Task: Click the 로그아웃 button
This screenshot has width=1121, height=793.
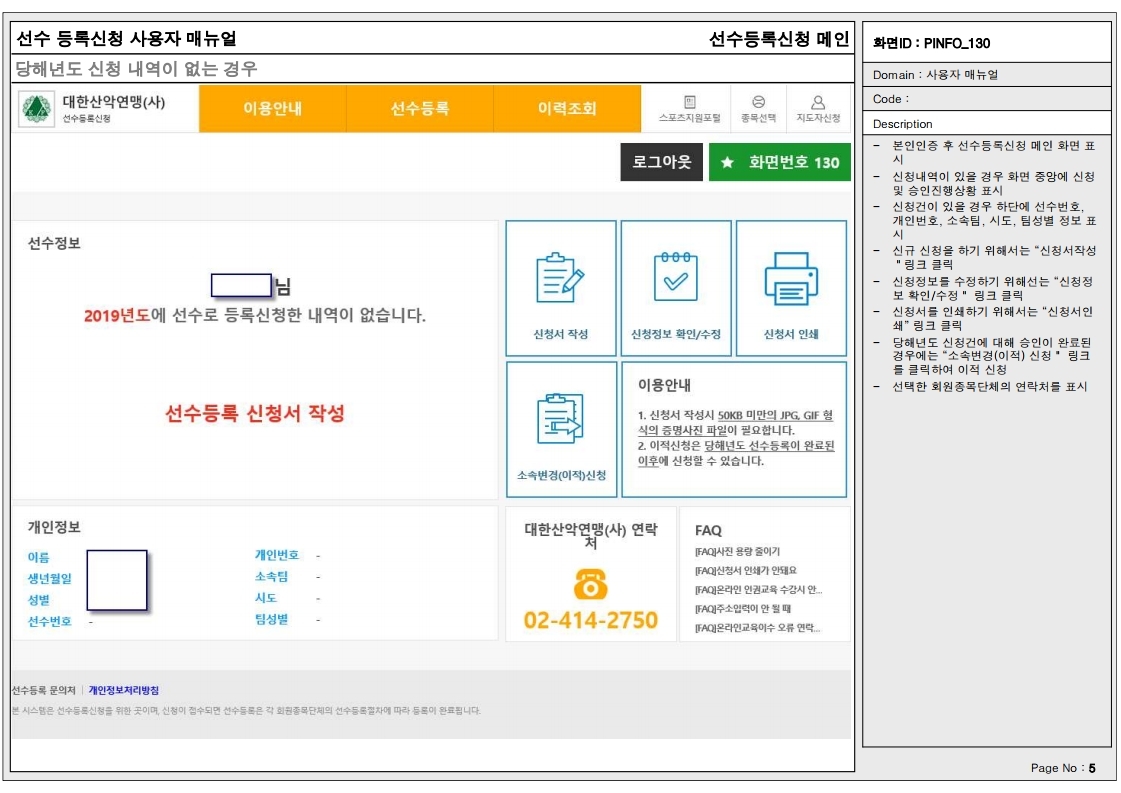Action: point(661,162)
